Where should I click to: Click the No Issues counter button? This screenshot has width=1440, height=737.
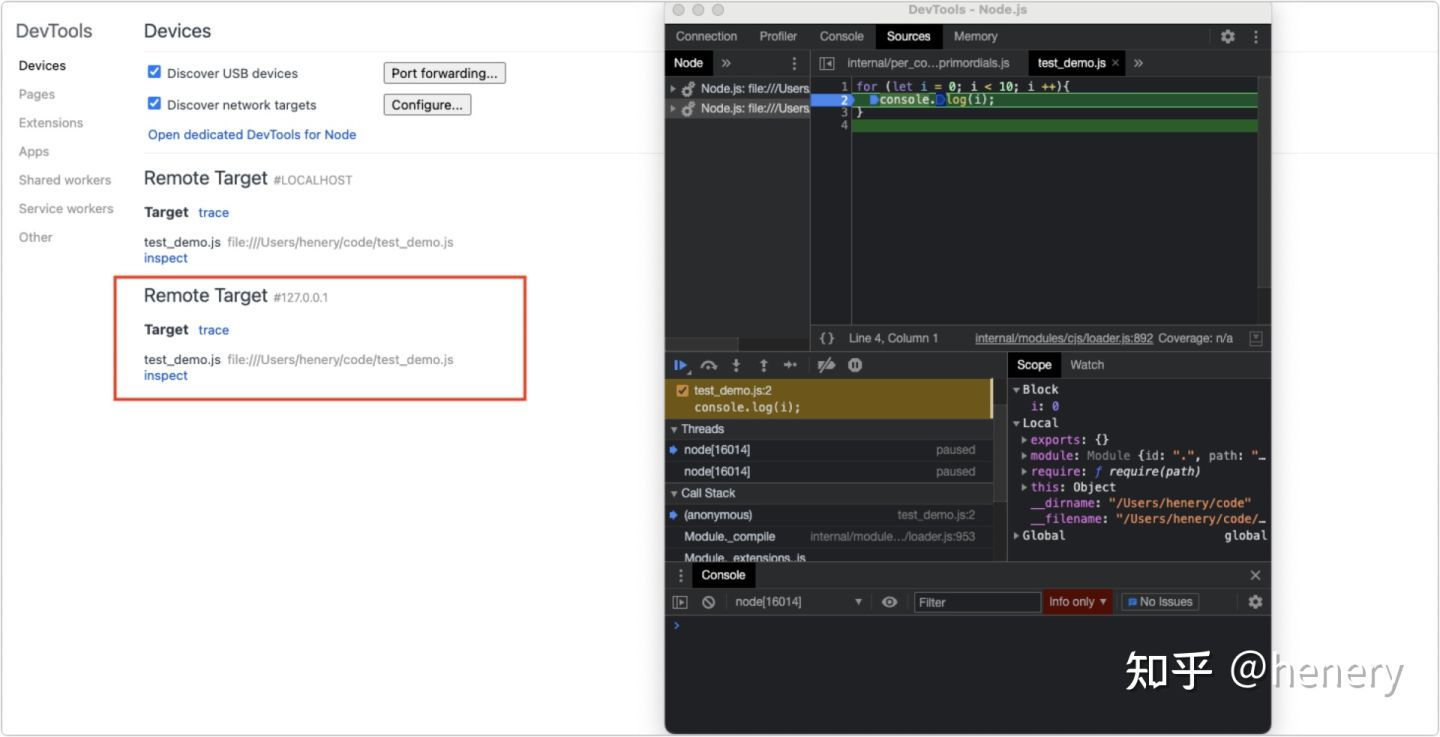[1160, 602]
